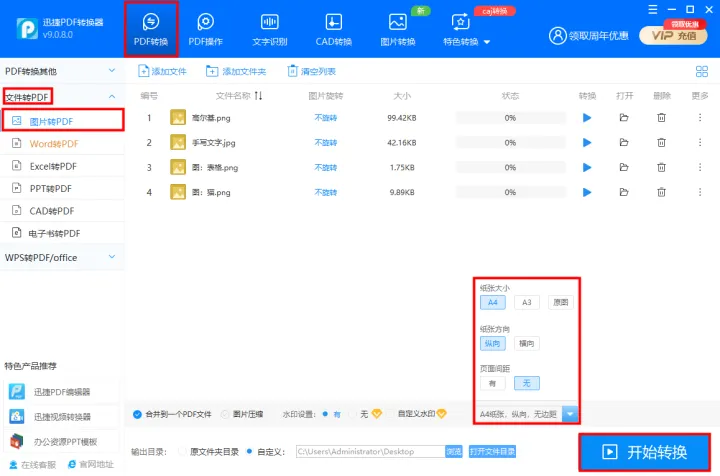720x476 pixels.
Task: Open the PDF转换 tab
Action: tap(151, 29)
